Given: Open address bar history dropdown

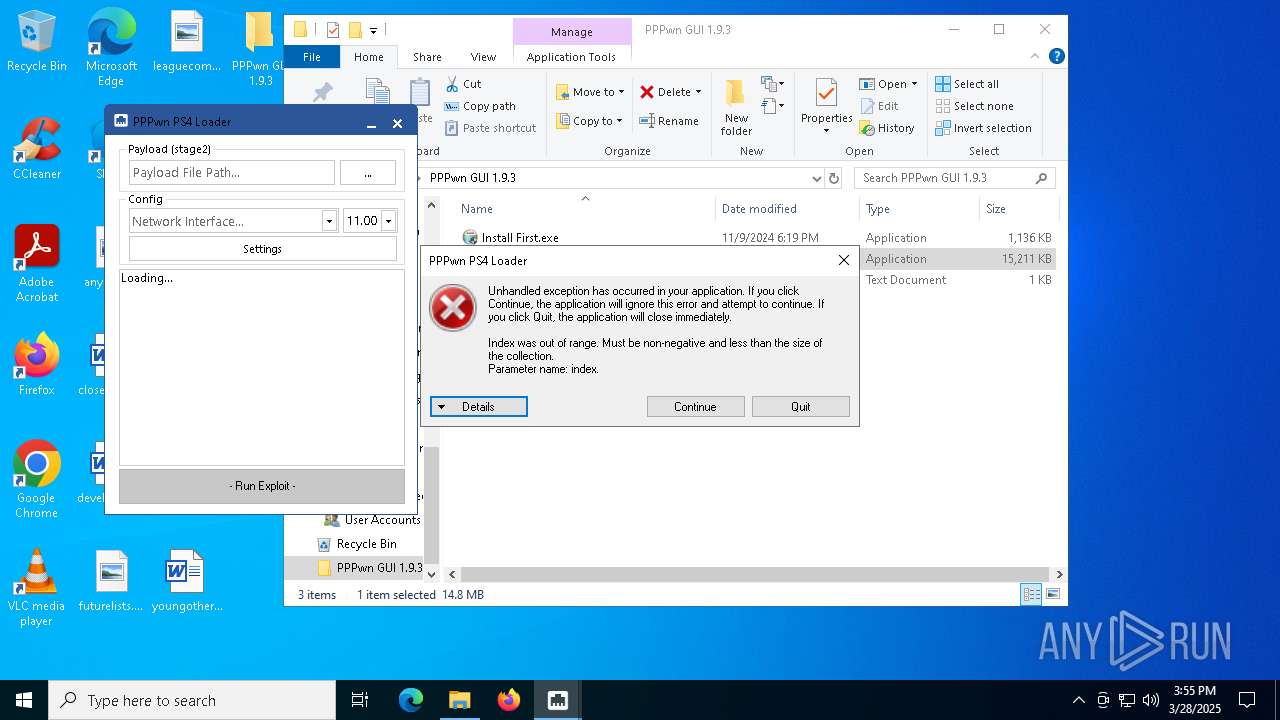Looking at the screenshot, I should click(817, 178).
